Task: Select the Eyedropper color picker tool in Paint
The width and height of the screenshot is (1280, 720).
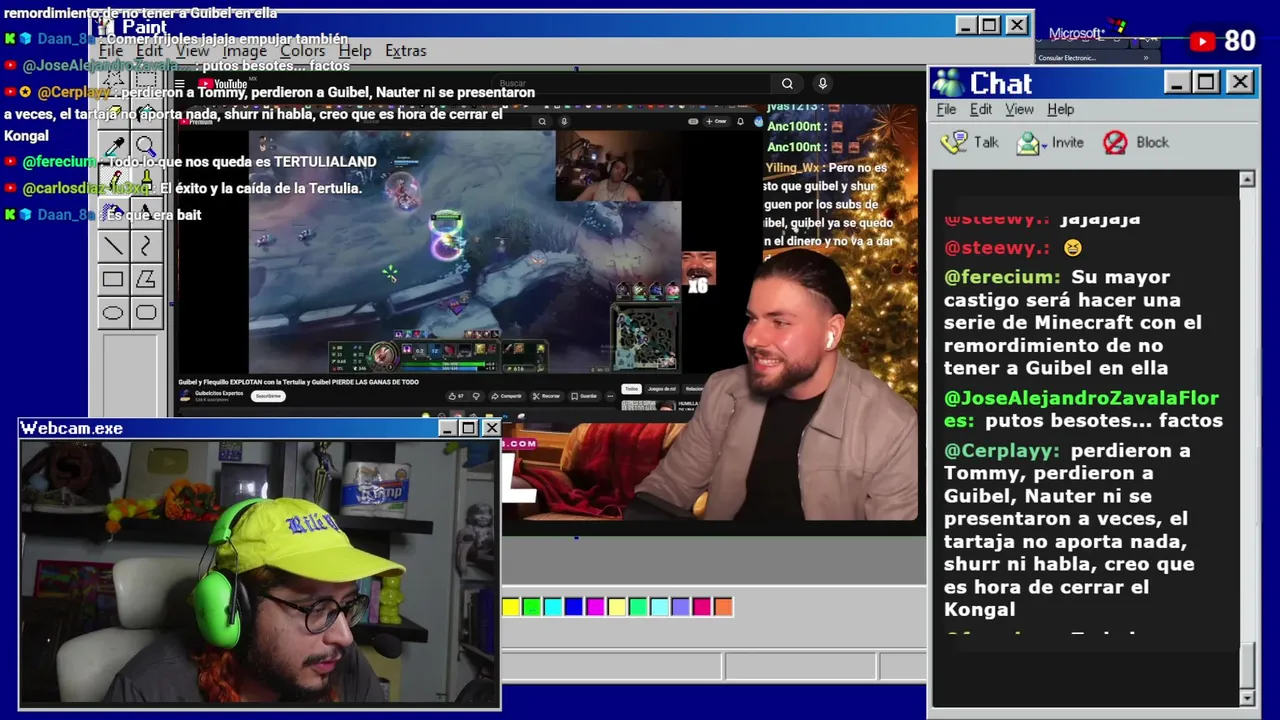Action: click(113, 146)
